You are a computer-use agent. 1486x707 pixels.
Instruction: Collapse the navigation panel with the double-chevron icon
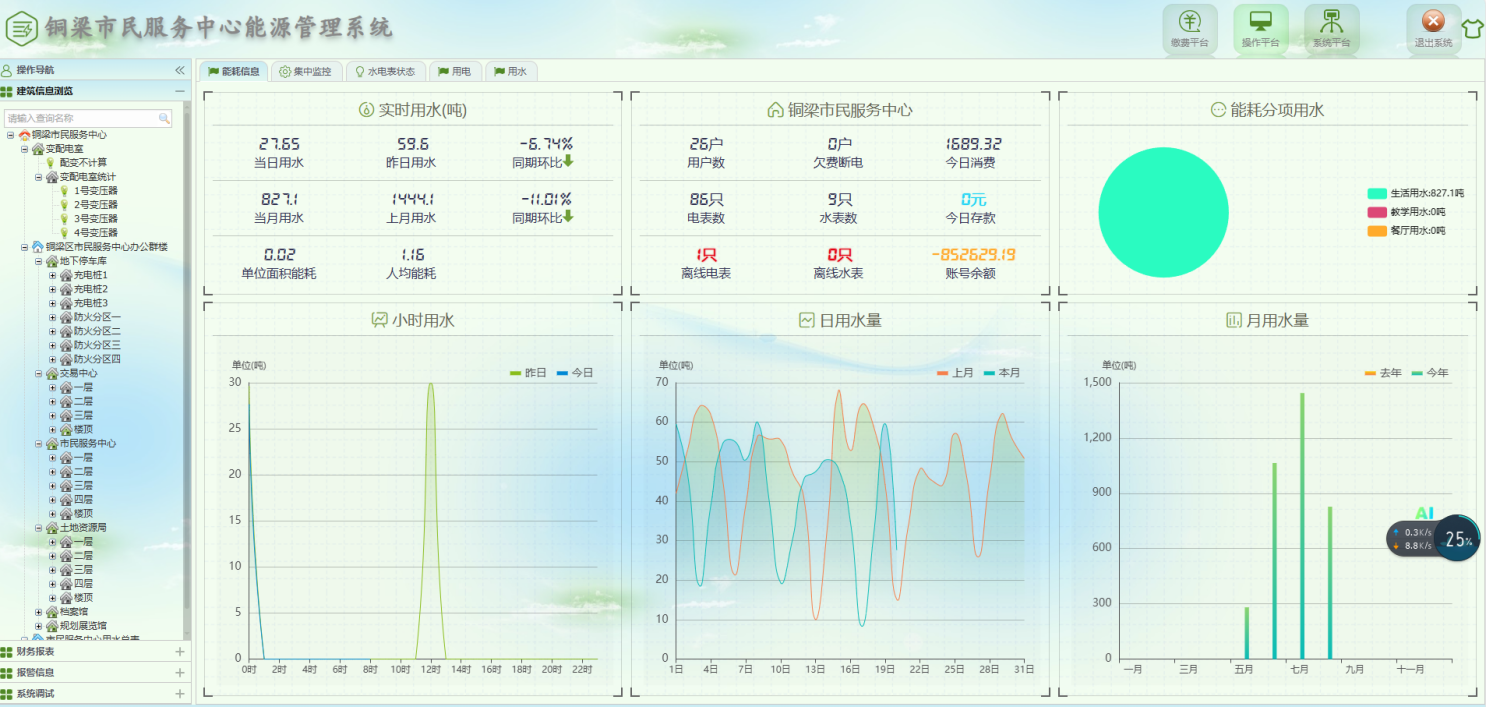pos(180,70)
